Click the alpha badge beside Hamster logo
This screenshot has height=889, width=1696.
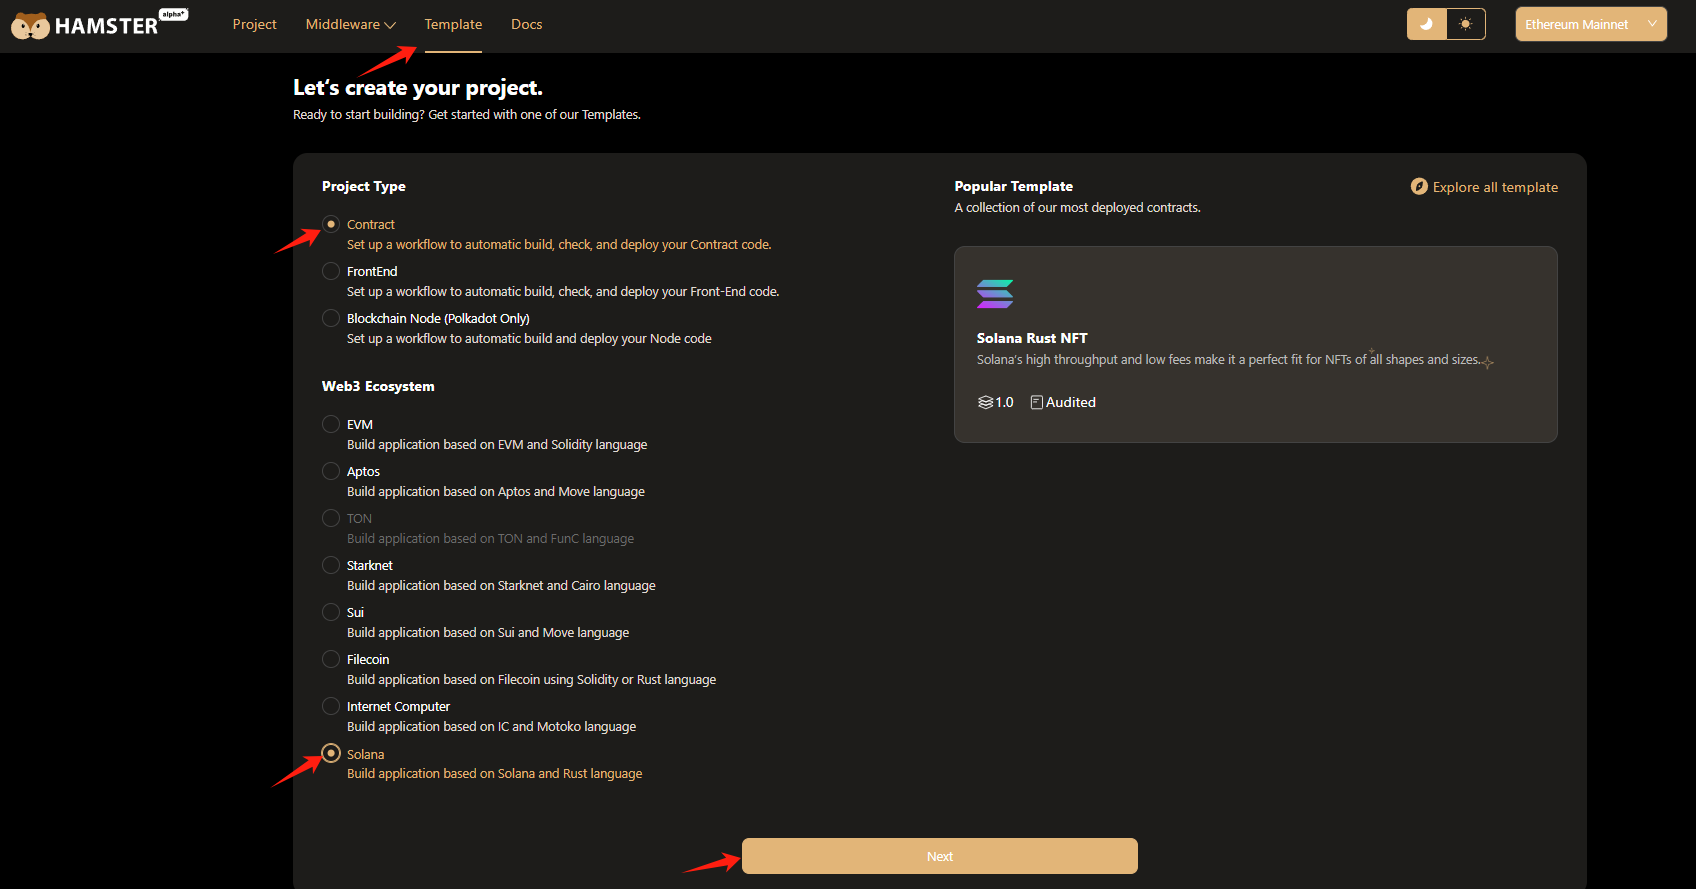[x=174, y=14]
